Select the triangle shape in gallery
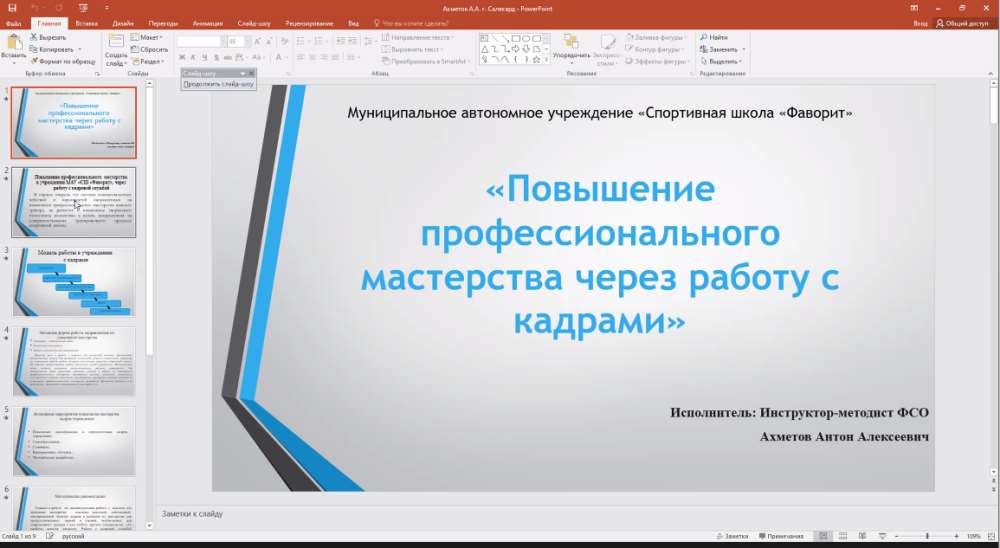 [x=485, y=49]
